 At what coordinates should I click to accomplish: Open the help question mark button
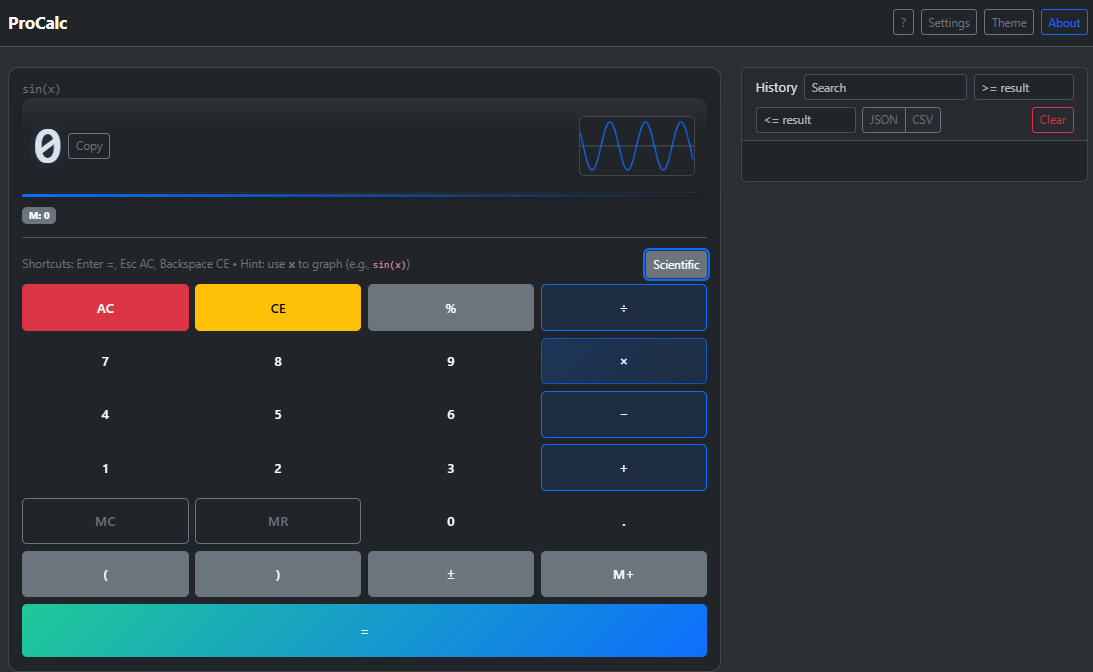(903, 22)
